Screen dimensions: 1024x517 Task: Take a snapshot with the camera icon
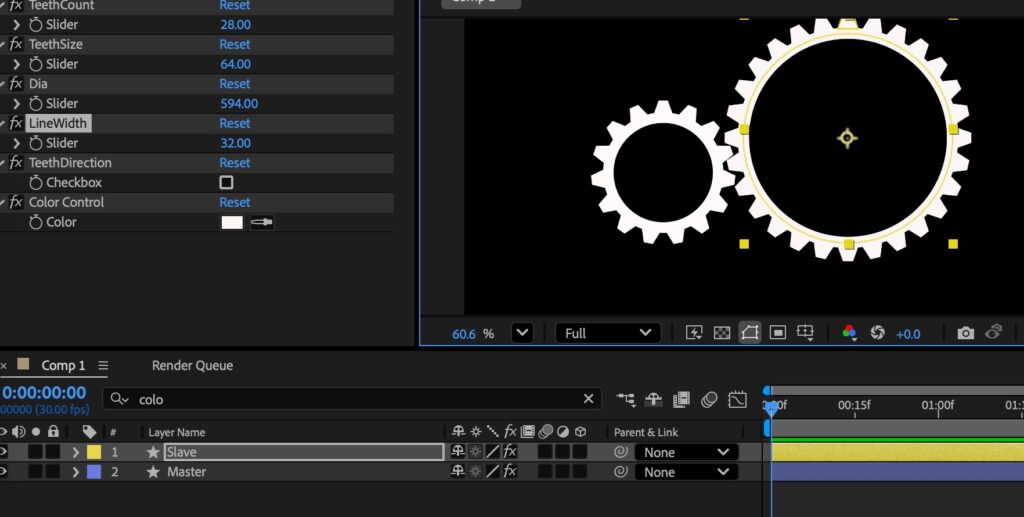point(965,333)
